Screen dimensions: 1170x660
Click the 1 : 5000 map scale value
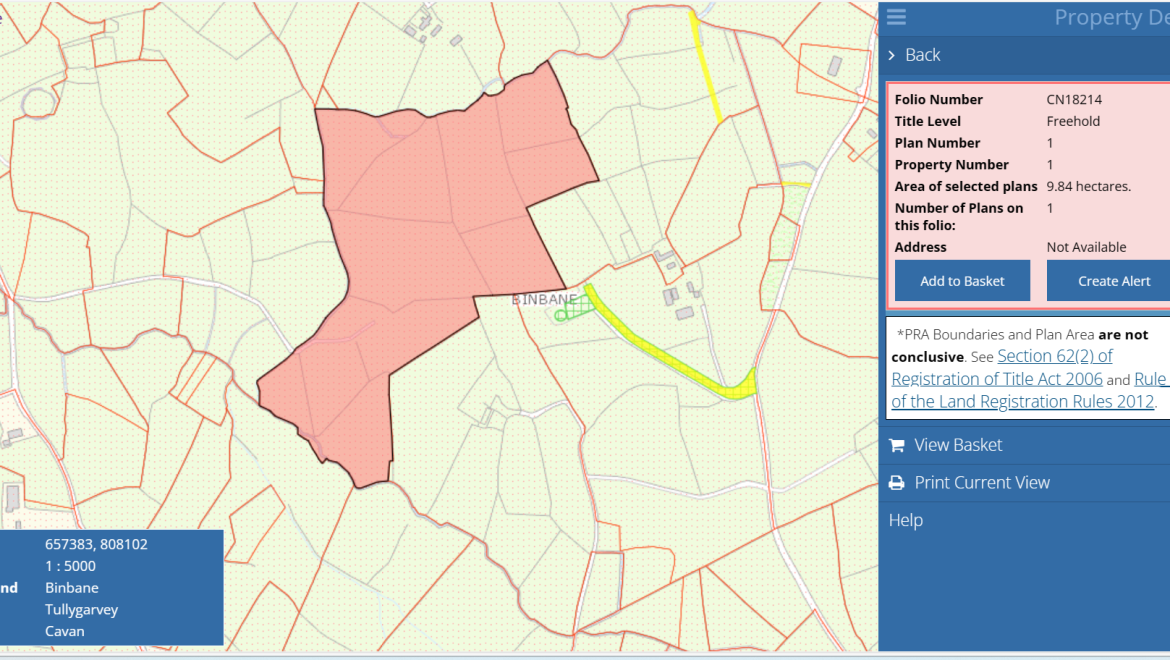(70, 566)
